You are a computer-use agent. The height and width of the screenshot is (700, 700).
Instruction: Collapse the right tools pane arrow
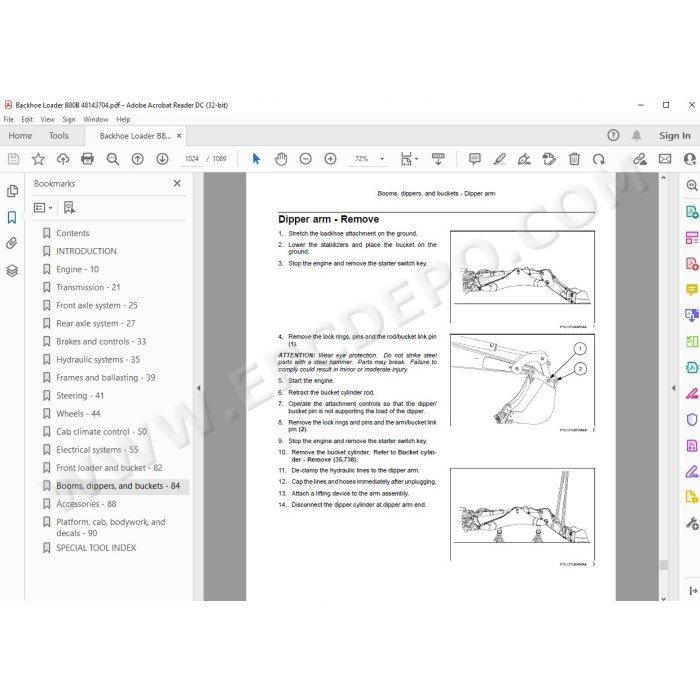pos(673,388)
